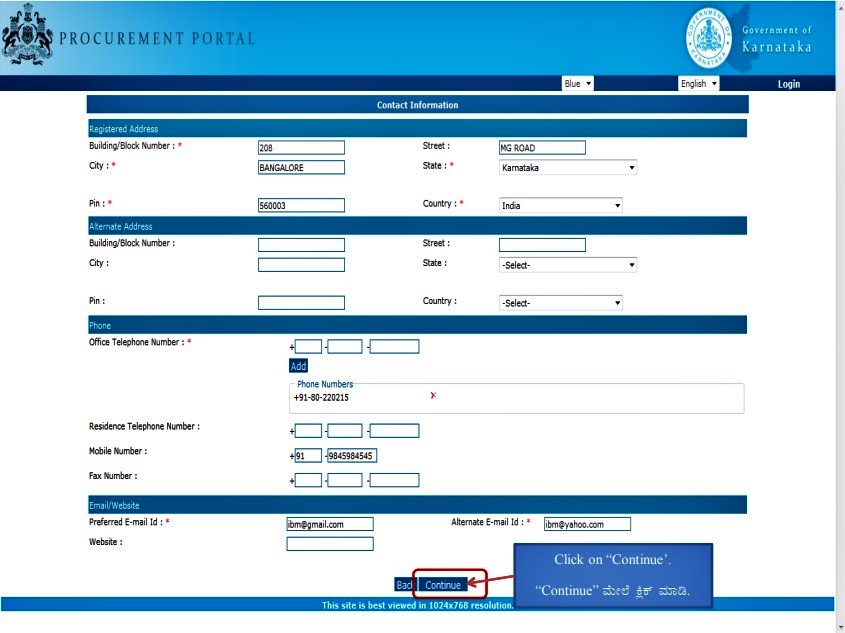Click Registered City field BANGALORE
845x633 pixels.
pos(301,168)
